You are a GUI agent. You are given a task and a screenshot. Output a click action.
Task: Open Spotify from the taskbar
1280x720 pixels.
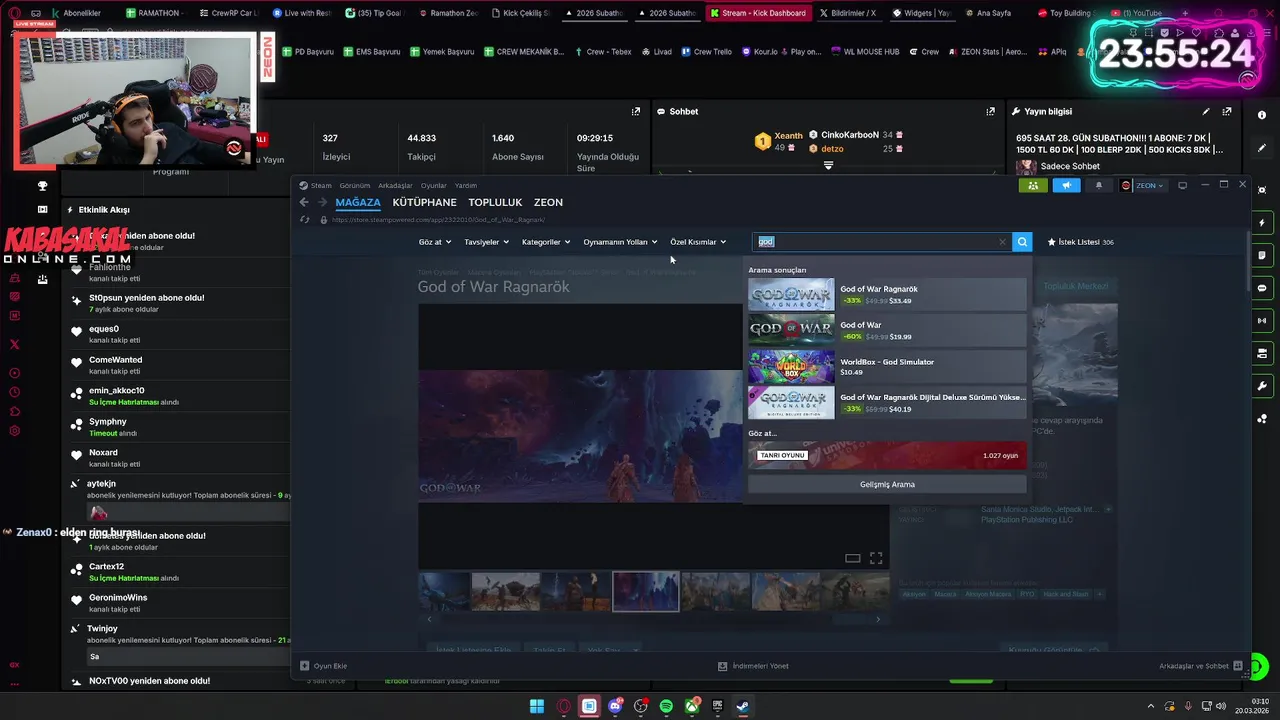tap(666, 707)
